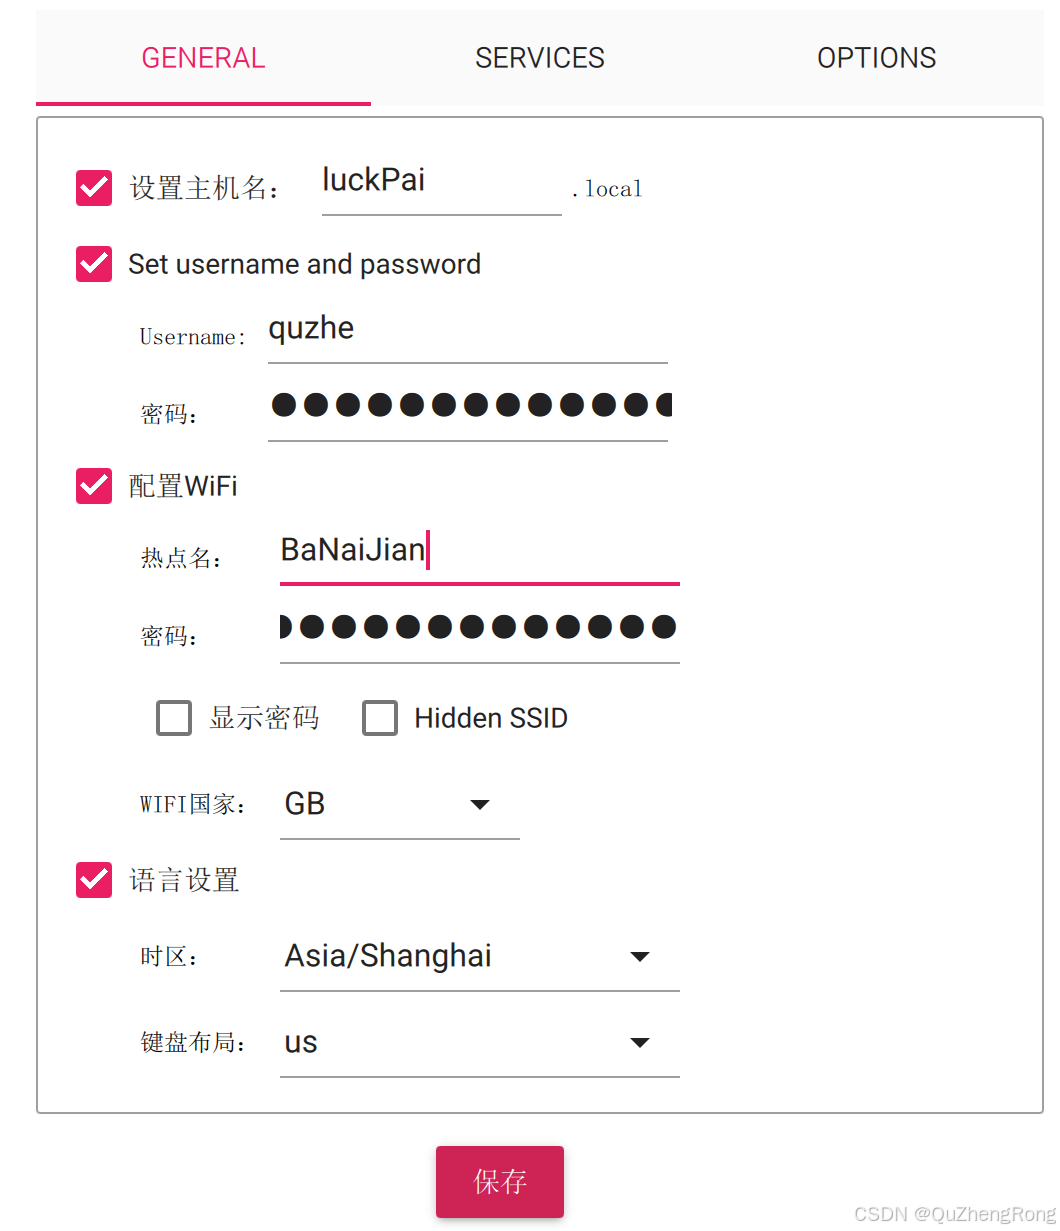Click the GB country value
The image size is (1060, 1231).
tap(305, 804)
